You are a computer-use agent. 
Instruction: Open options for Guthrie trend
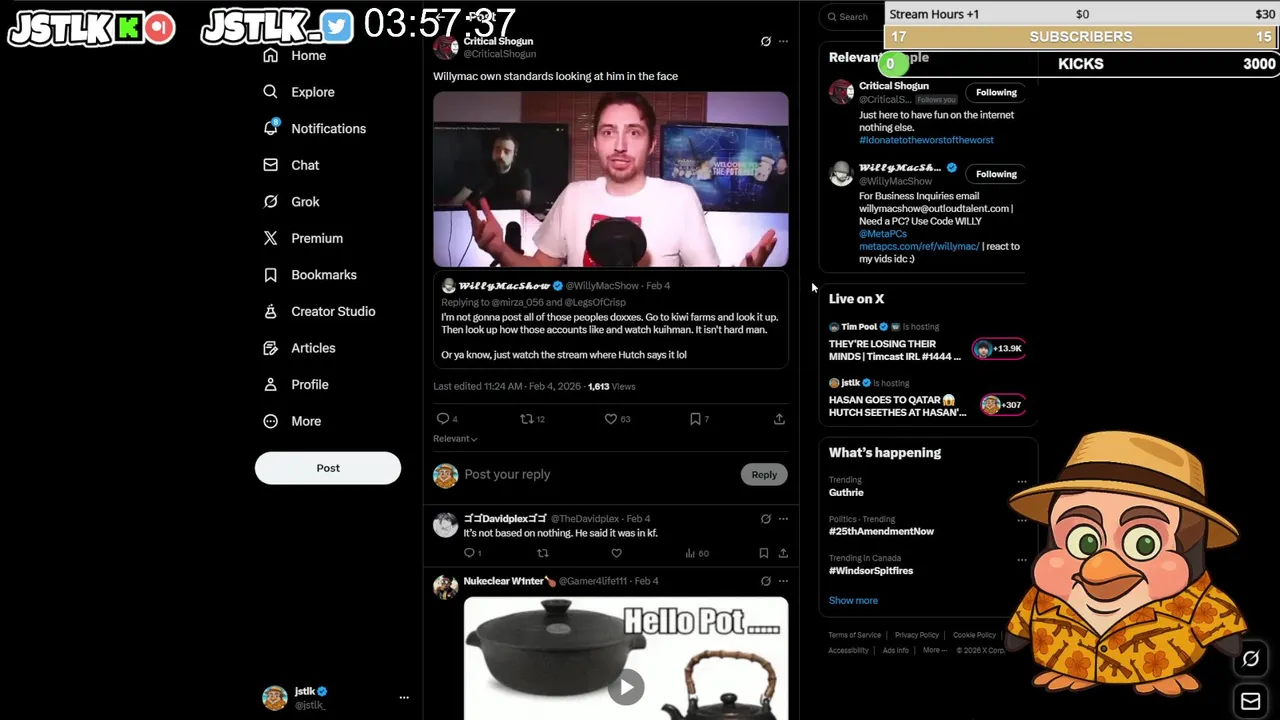coord(1021,482)
